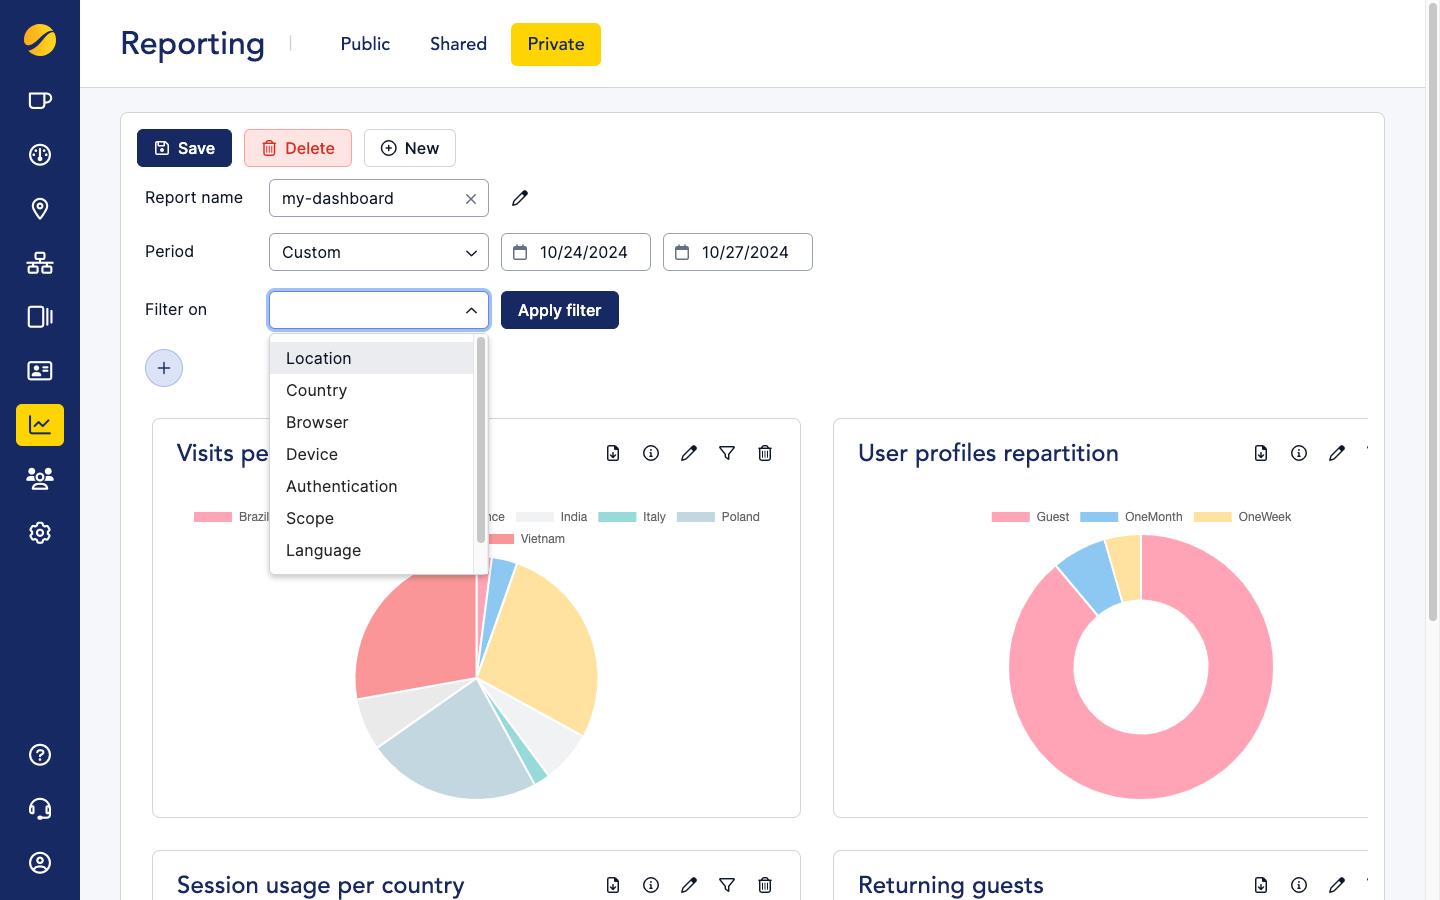Open the analytics chart icon in the sidebar
Image resolution: width=1440 pixels, height=900 pixels.
tap(39, 424)
